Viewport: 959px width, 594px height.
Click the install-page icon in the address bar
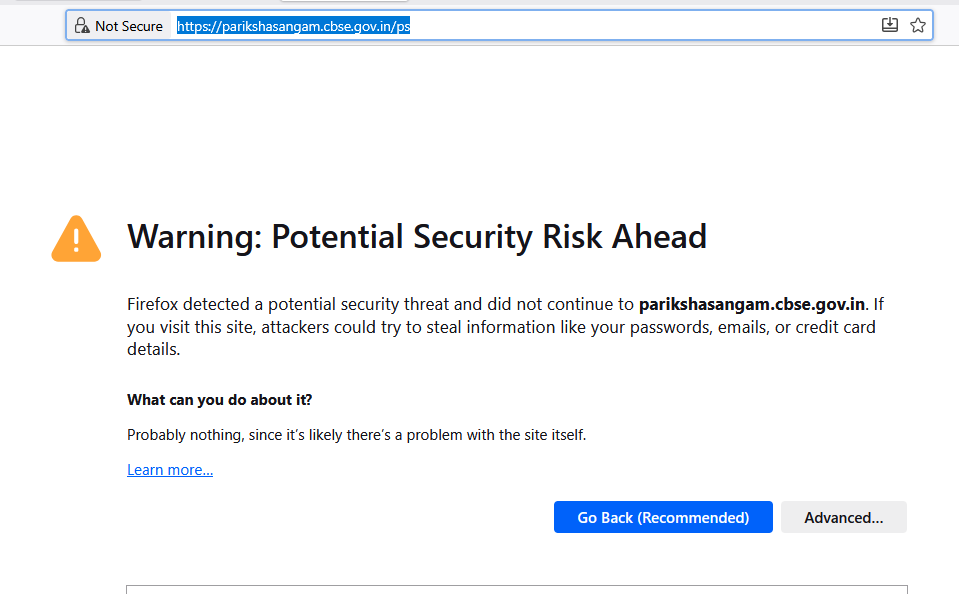pyautogui.click(x=890, y=26)
